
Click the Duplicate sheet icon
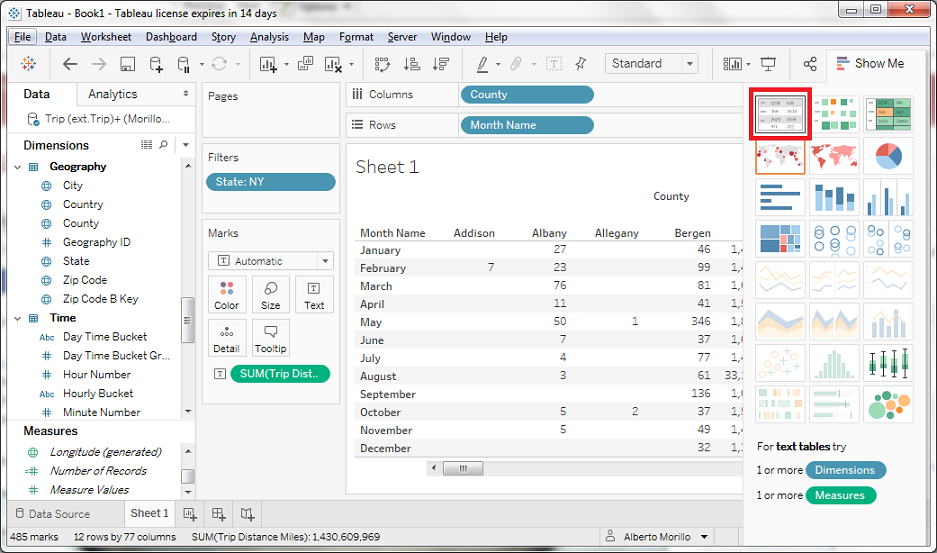[305, 63]
